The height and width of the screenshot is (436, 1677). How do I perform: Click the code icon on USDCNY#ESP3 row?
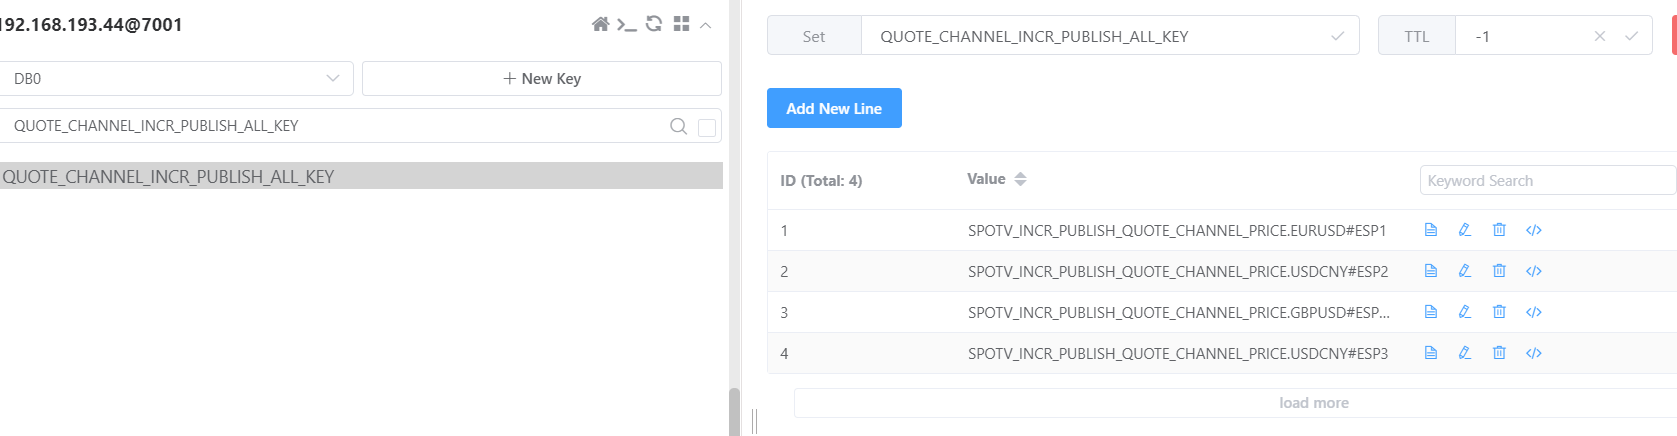pyautogui.click(x=1534, y=353)
